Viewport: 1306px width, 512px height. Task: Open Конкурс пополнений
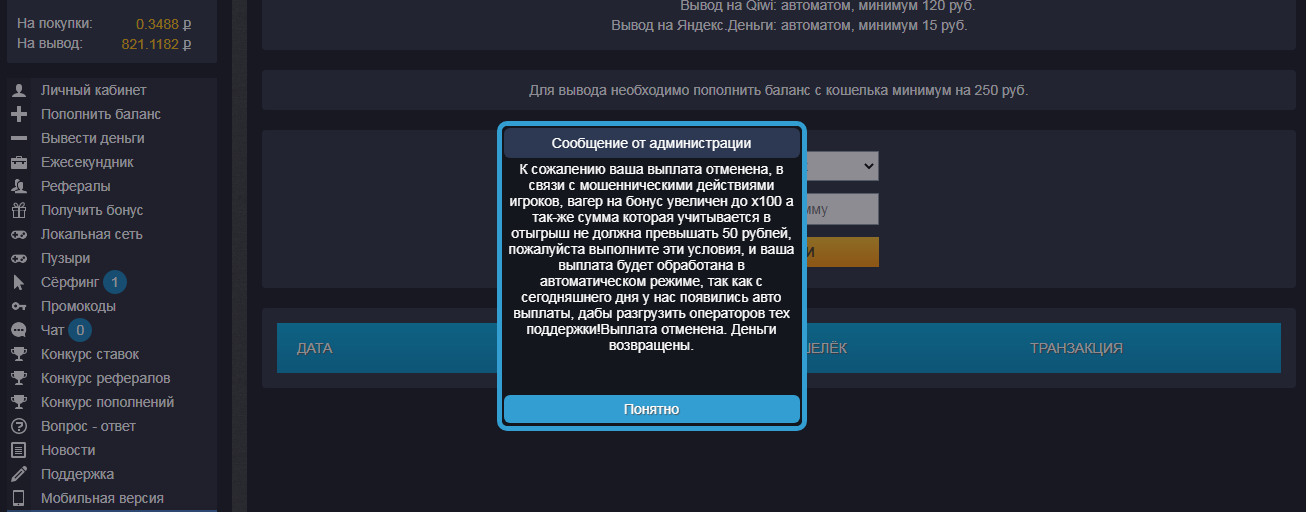point(108,402)
